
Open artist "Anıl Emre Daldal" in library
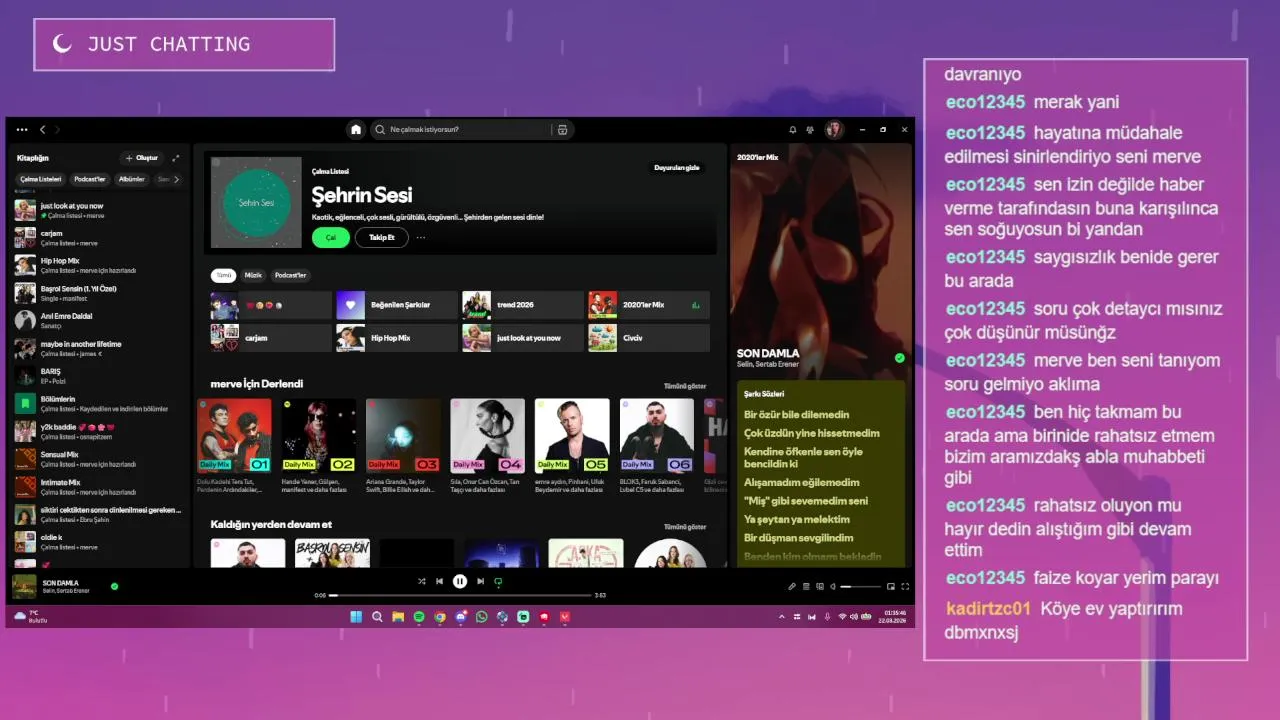pos(98,320)
